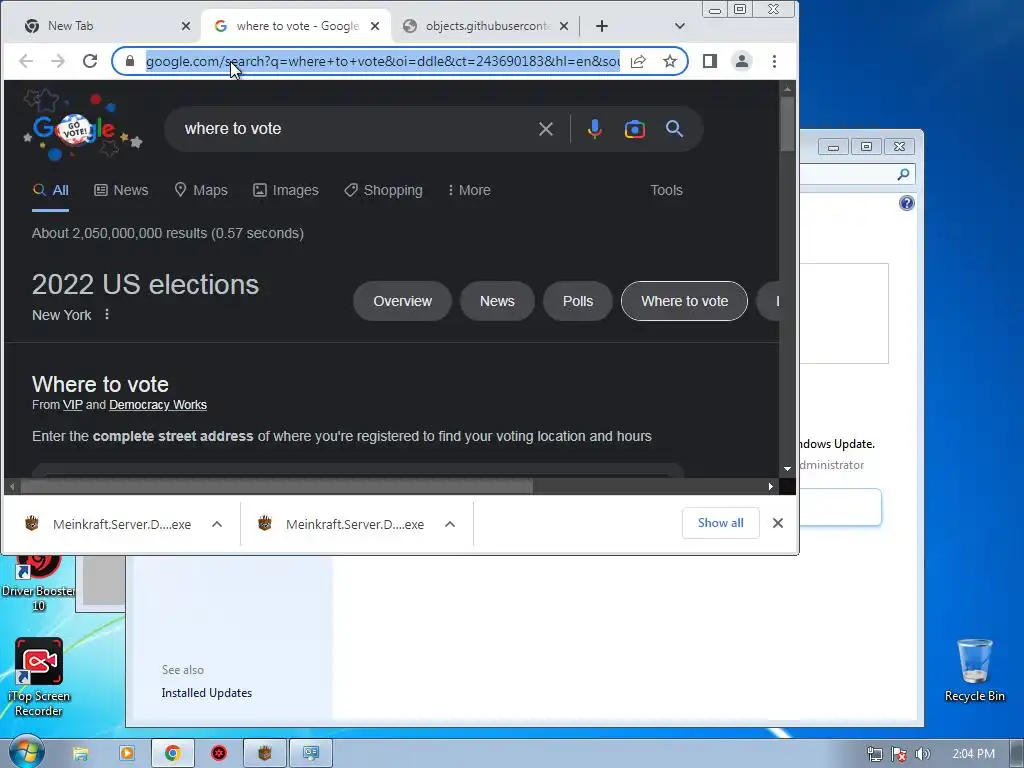Open the Windows Start button
Image resolution: width=1024 pixels, height=768 pixels.
[x=27, y=754]
